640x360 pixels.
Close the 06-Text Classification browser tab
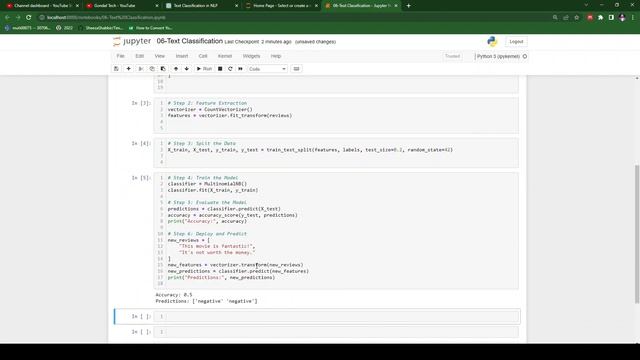click(396, 6)
